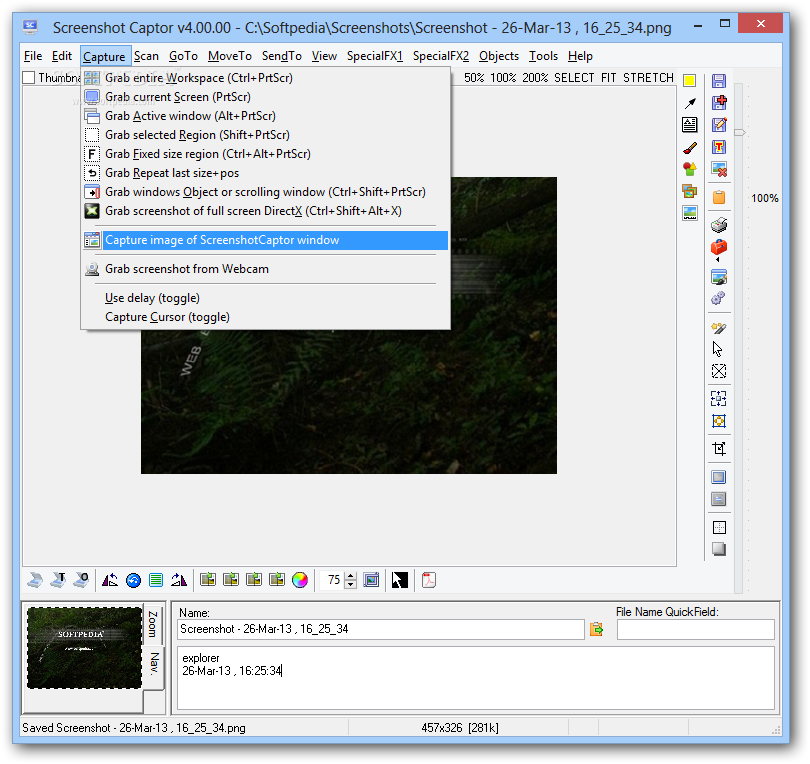The height and width of the screenshot is (764, 810).
Task: Click the File Name QuickField input
Action: [696, 629]
